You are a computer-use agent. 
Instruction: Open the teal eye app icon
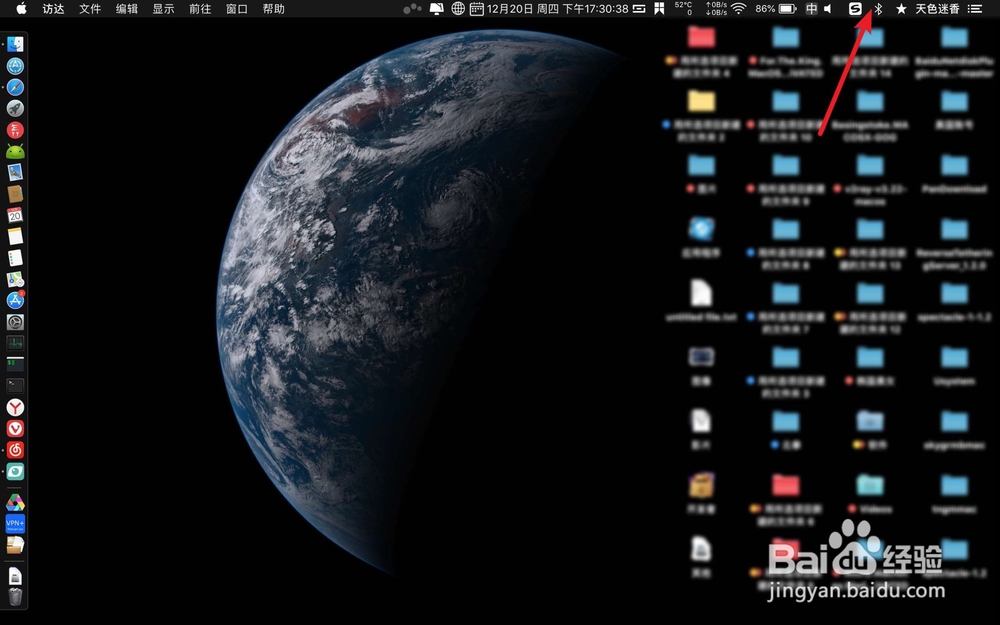pyautogui.click(x=15, y=471)
